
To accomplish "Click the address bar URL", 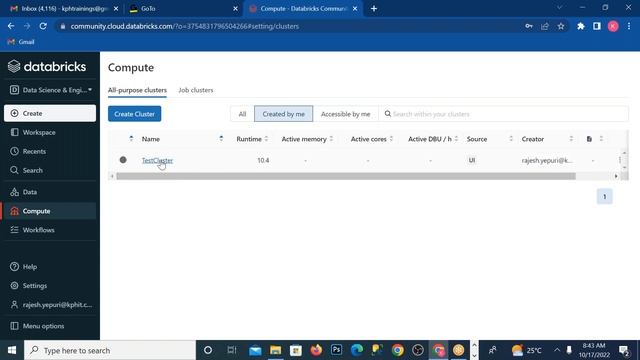I will [184, 26].
